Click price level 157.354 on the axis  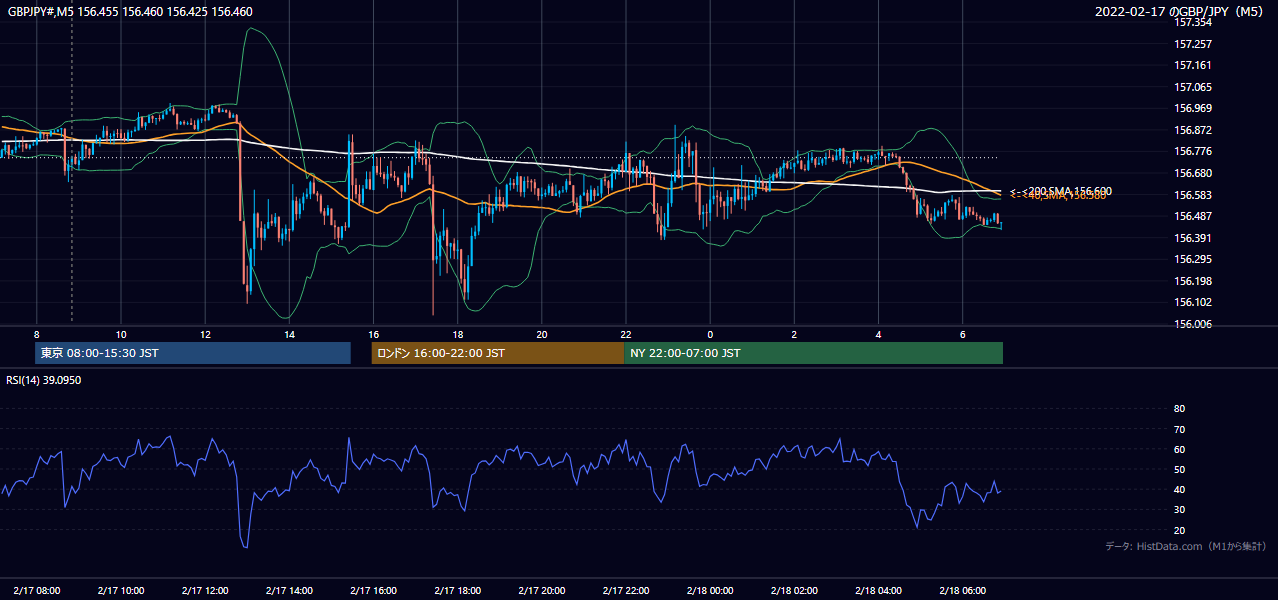tap(1193, 22)
